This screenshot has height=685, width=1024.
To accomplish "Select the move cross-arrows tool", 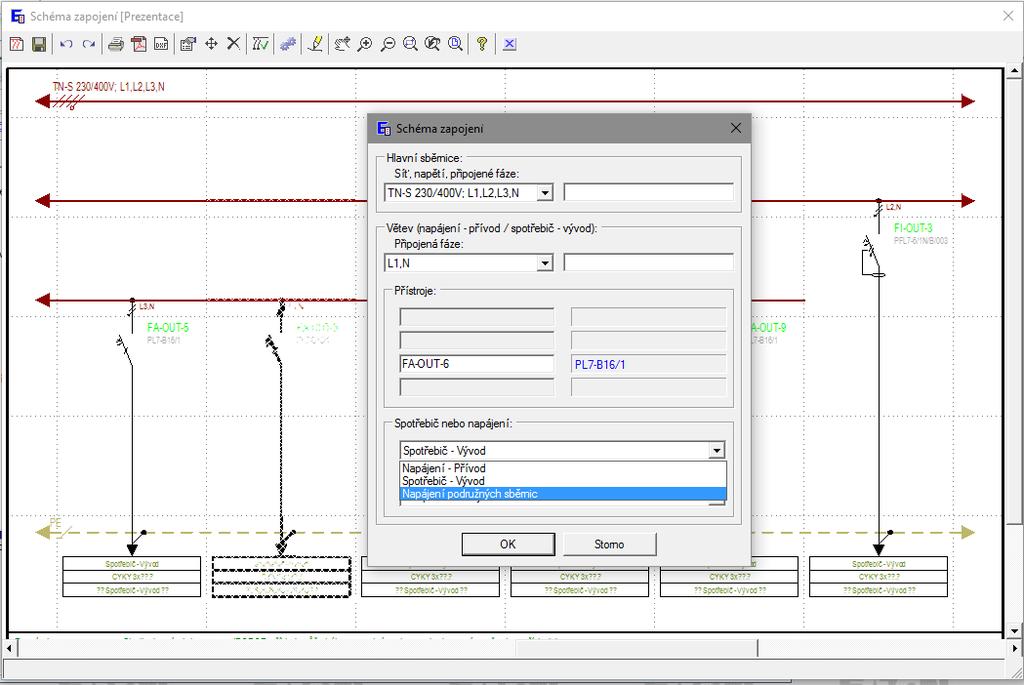I will pyautogui.click(x=211, y=44).
